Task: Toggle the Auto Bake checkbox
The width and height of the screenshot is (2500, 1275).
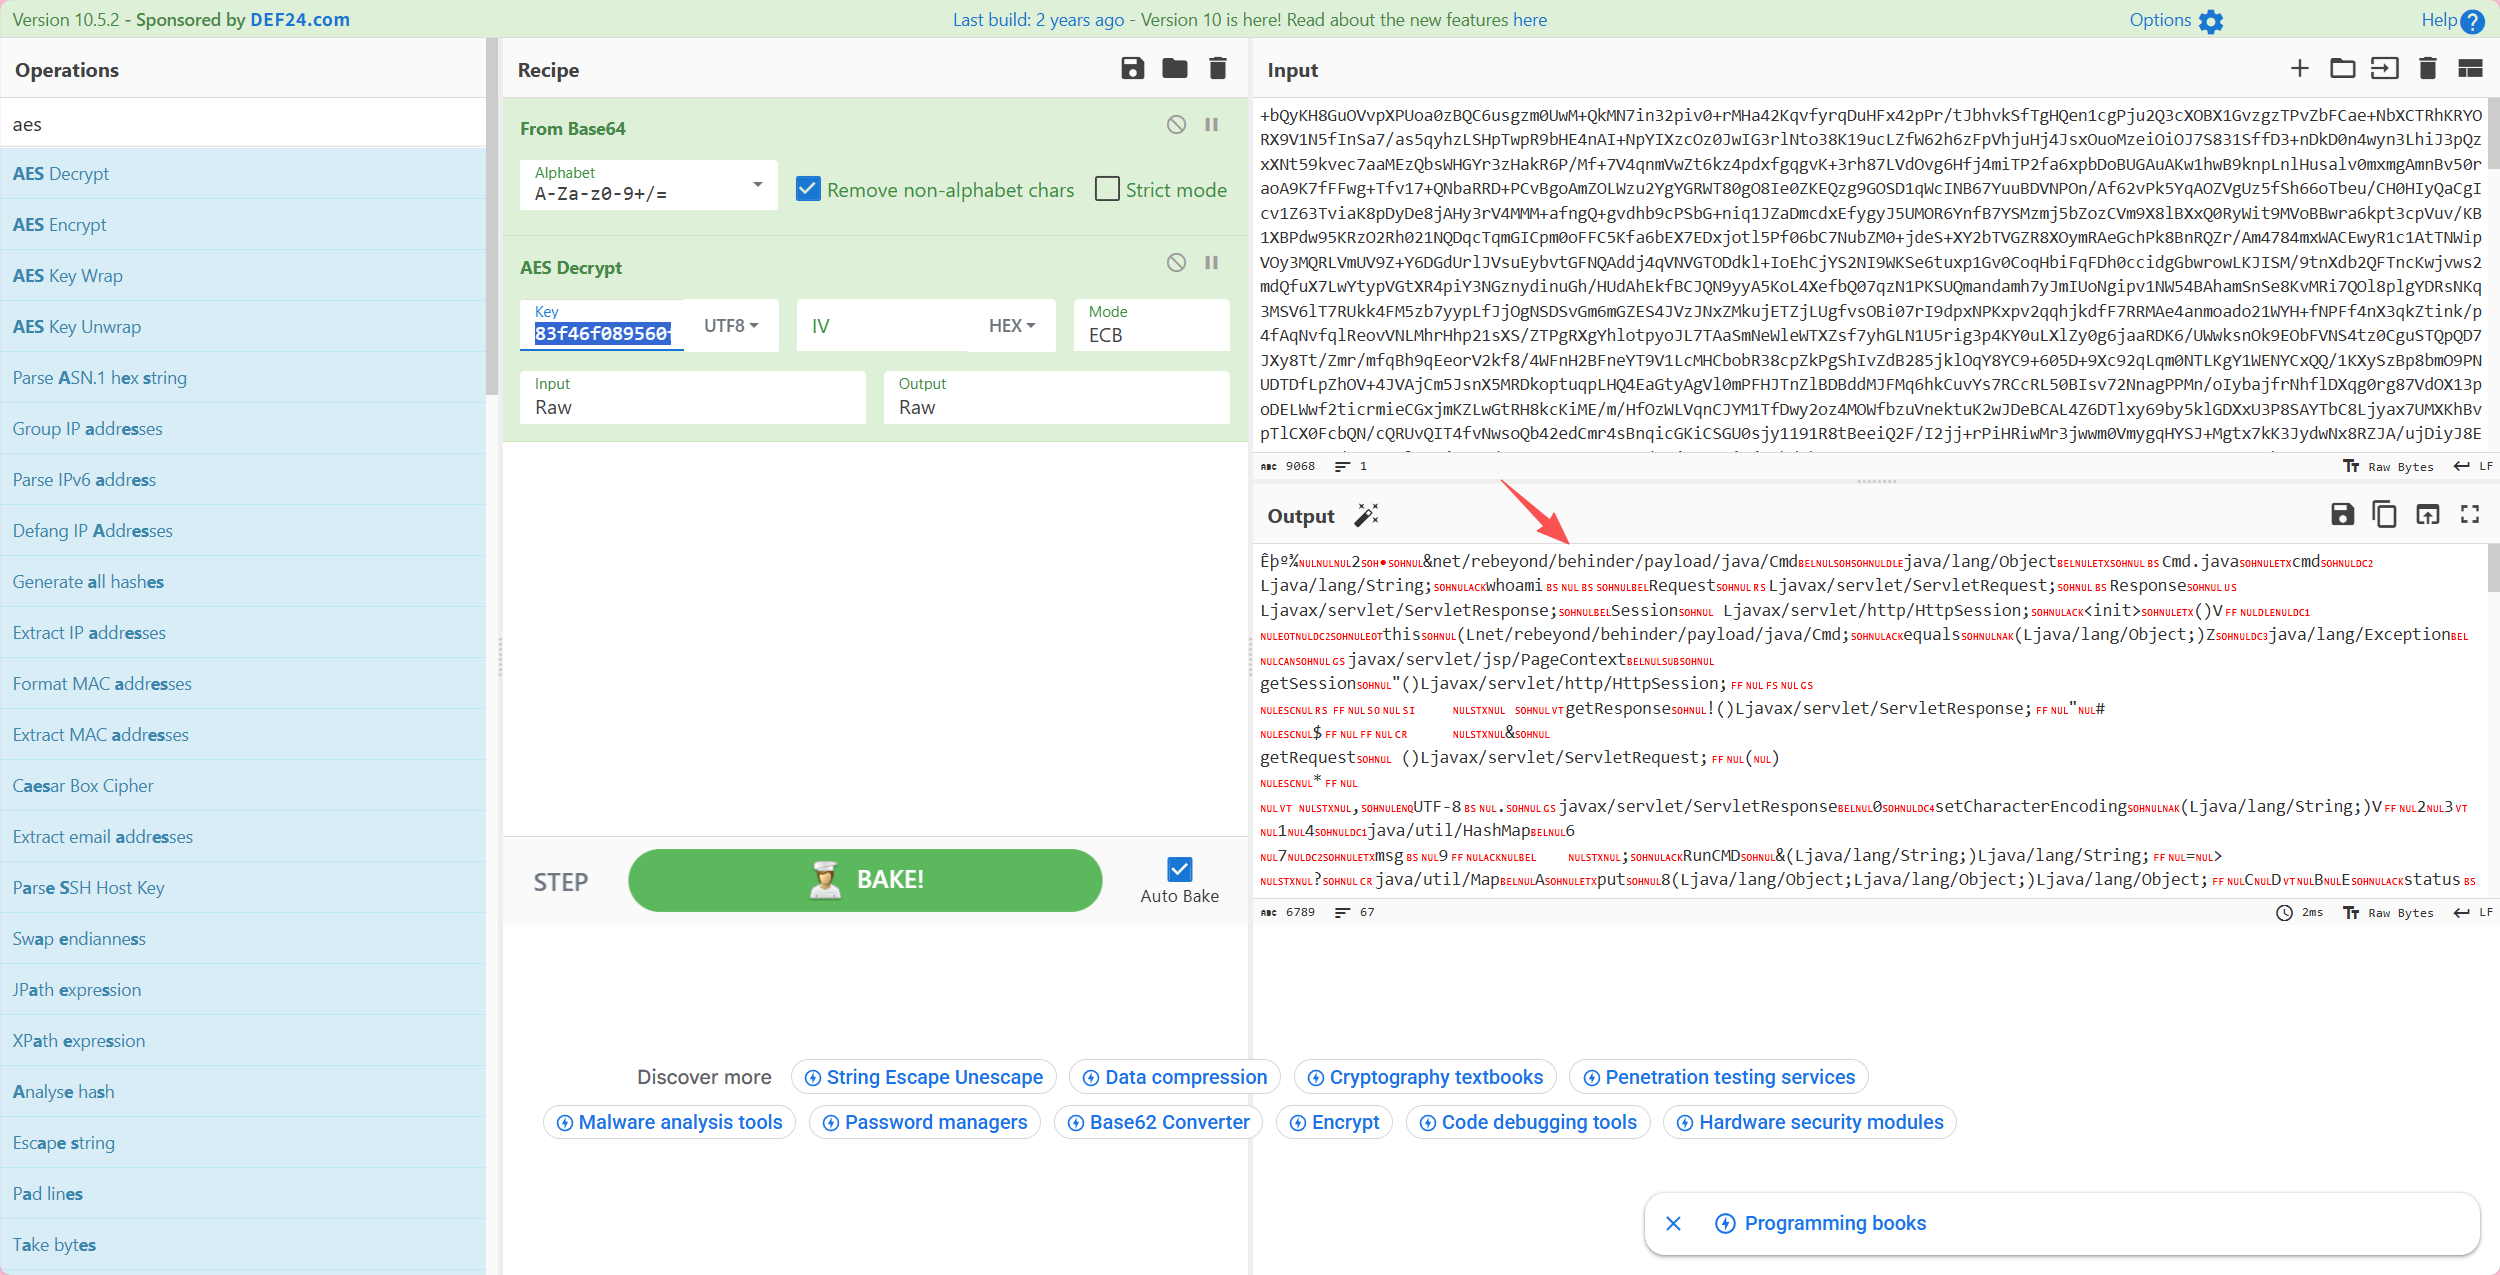Action: tap(1179, 869)
